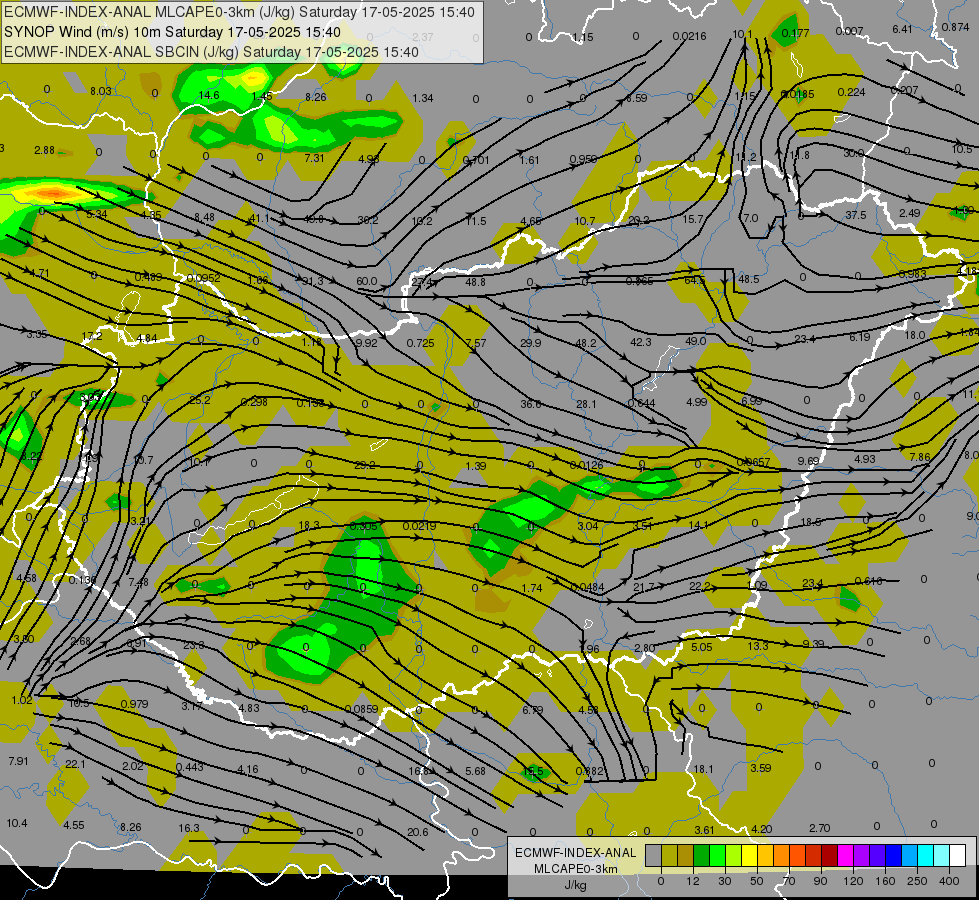Click the 'ECMWF-INDEX-ANAL SBCIN (J/kg)' header line
The image size is (979, 900).
211,52
